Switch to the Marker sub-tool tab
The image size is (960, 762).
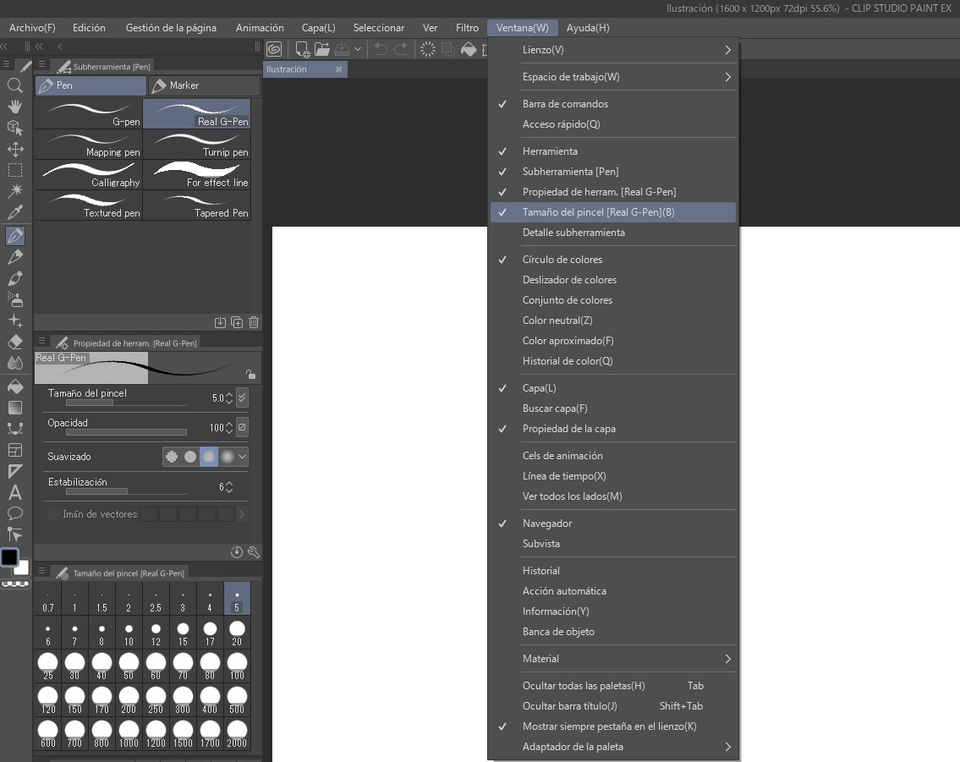(203, 87)
